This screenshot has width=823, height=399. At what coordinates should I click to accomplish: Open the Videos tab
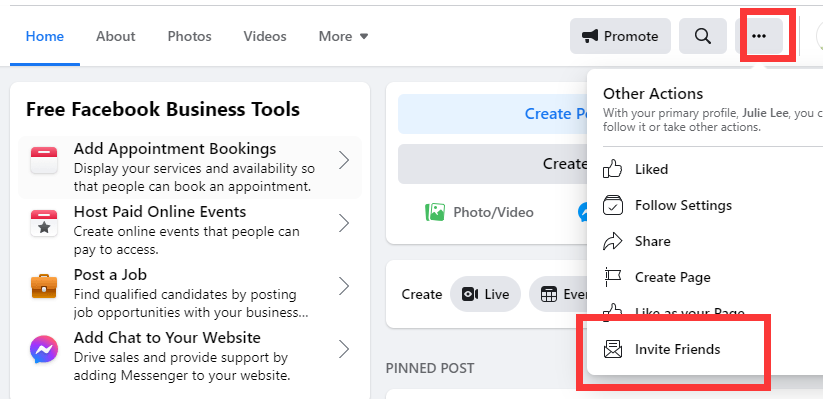point(265,36)
